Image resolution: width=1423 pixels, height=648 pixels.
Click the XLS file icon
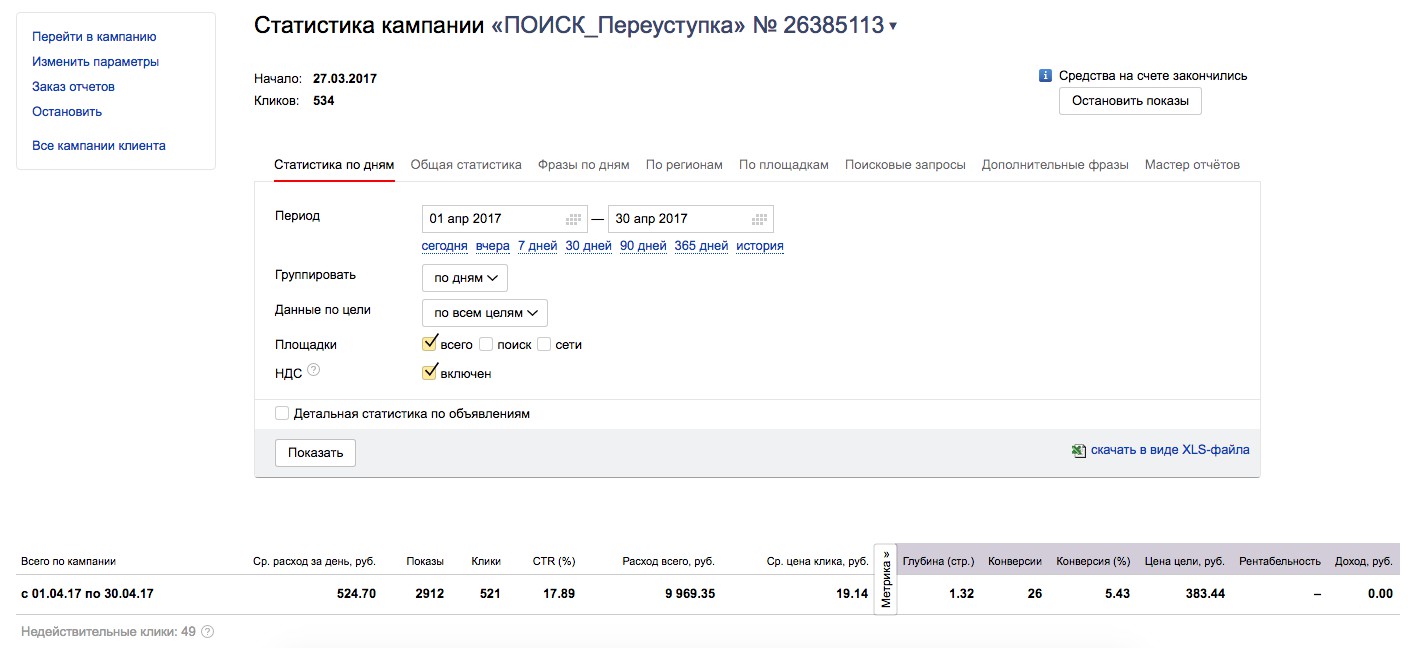pos(1079,451)
